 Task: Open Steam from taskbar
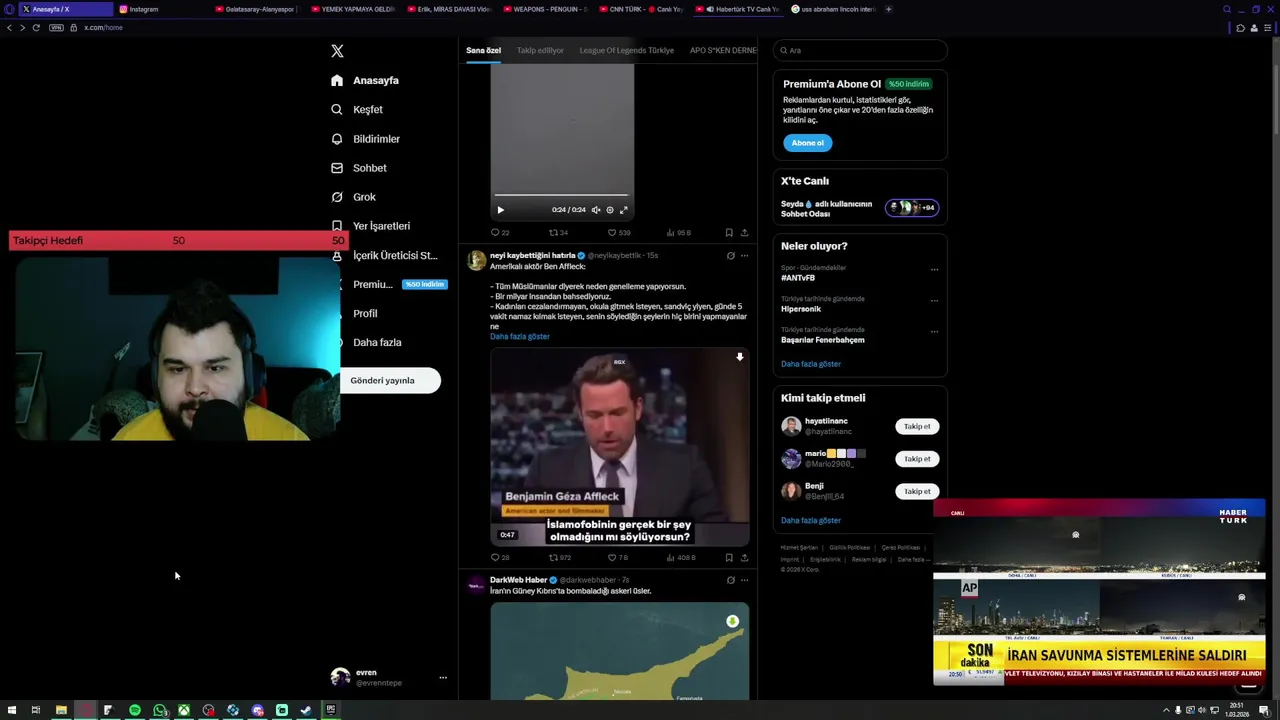306,710
